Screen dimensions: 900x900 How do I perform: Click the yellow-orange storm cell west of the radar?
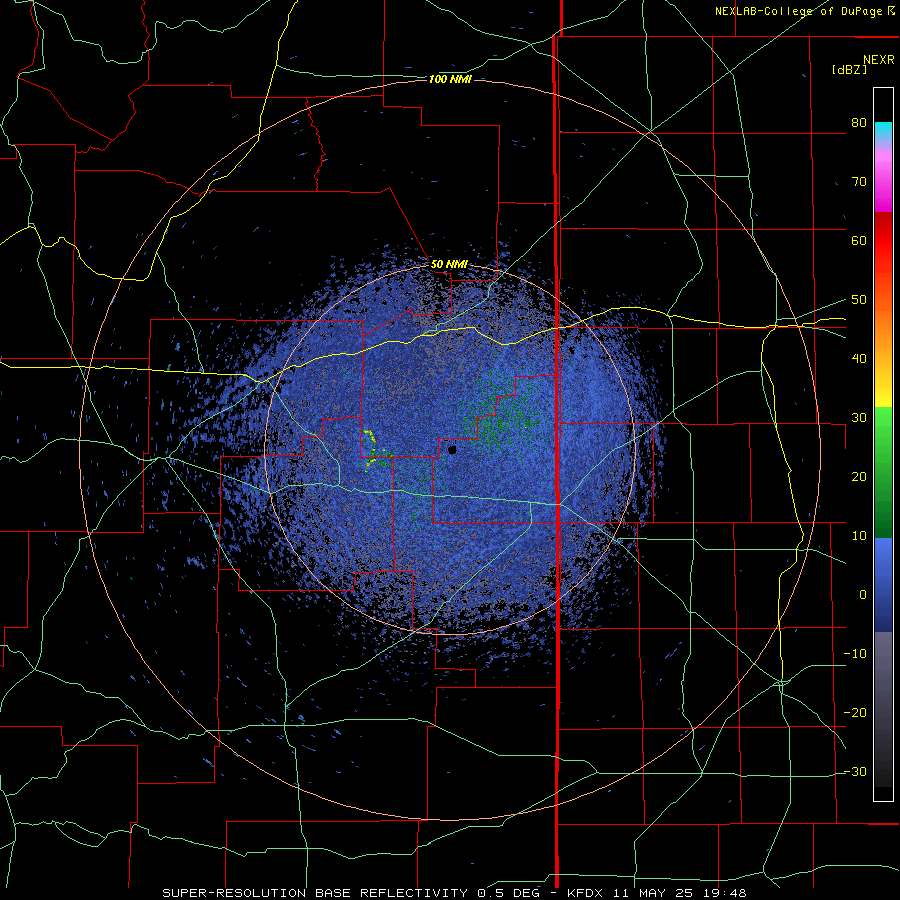click(x=370, y=449)
